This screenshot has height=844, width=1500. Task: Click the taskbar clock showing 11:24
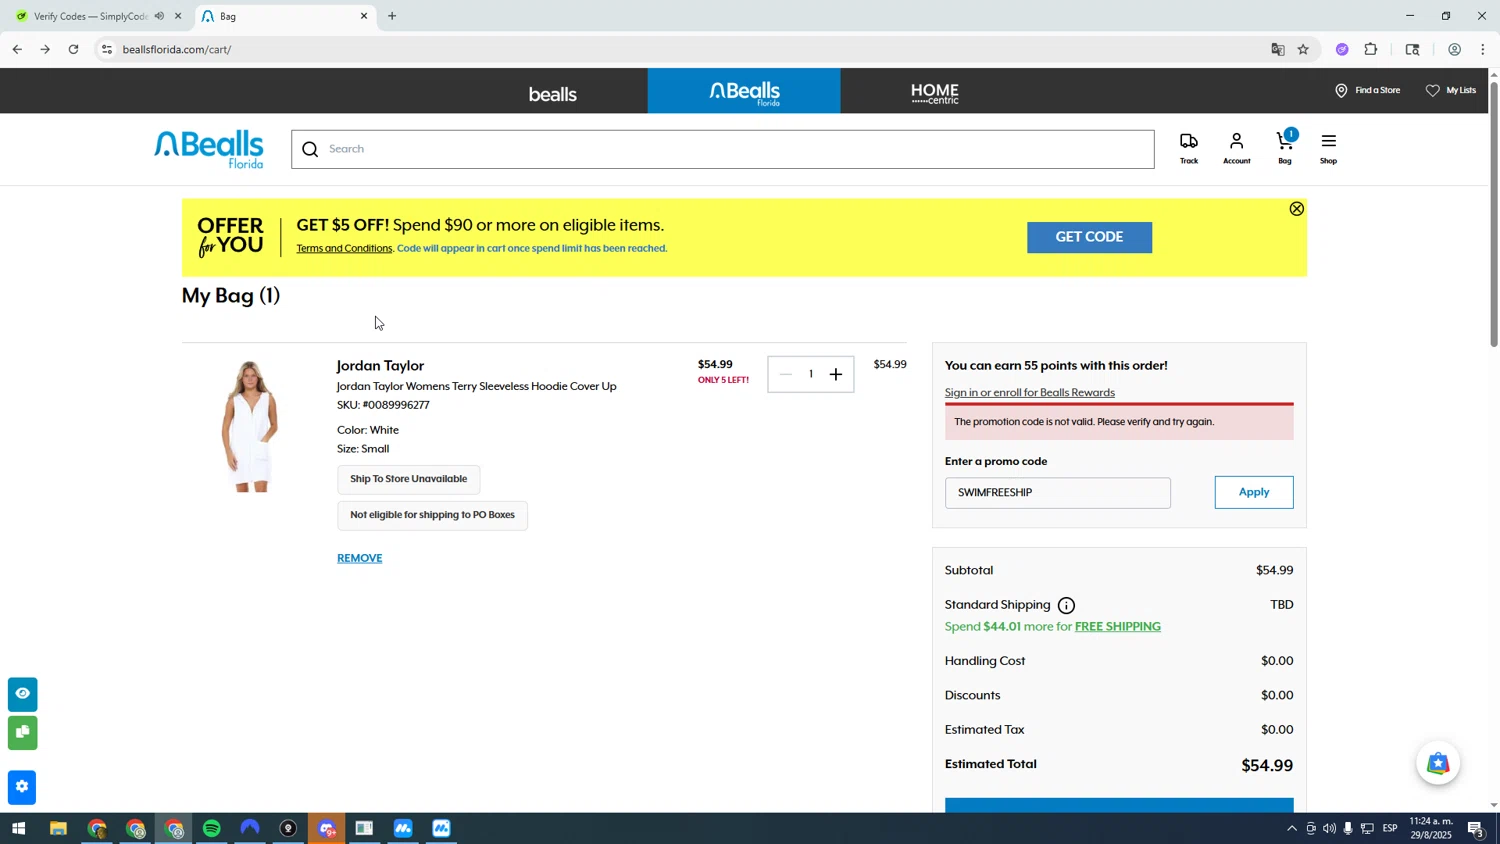pos(1430,828)
